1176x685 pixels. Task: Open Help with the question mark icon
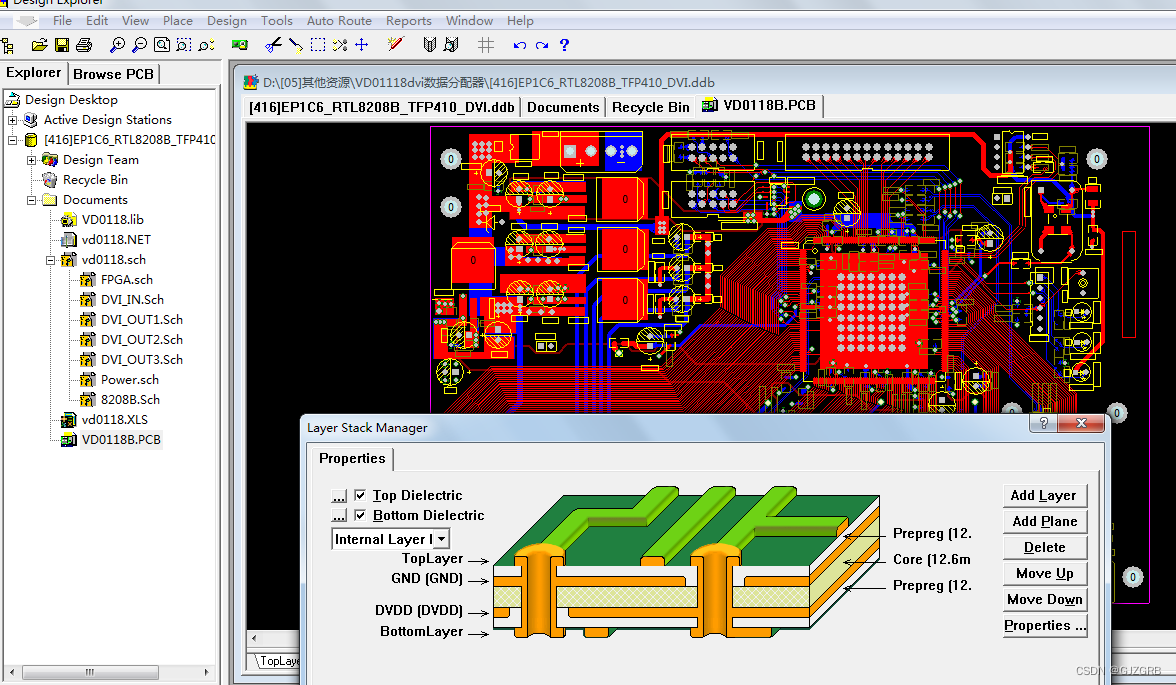pos(564,45)
